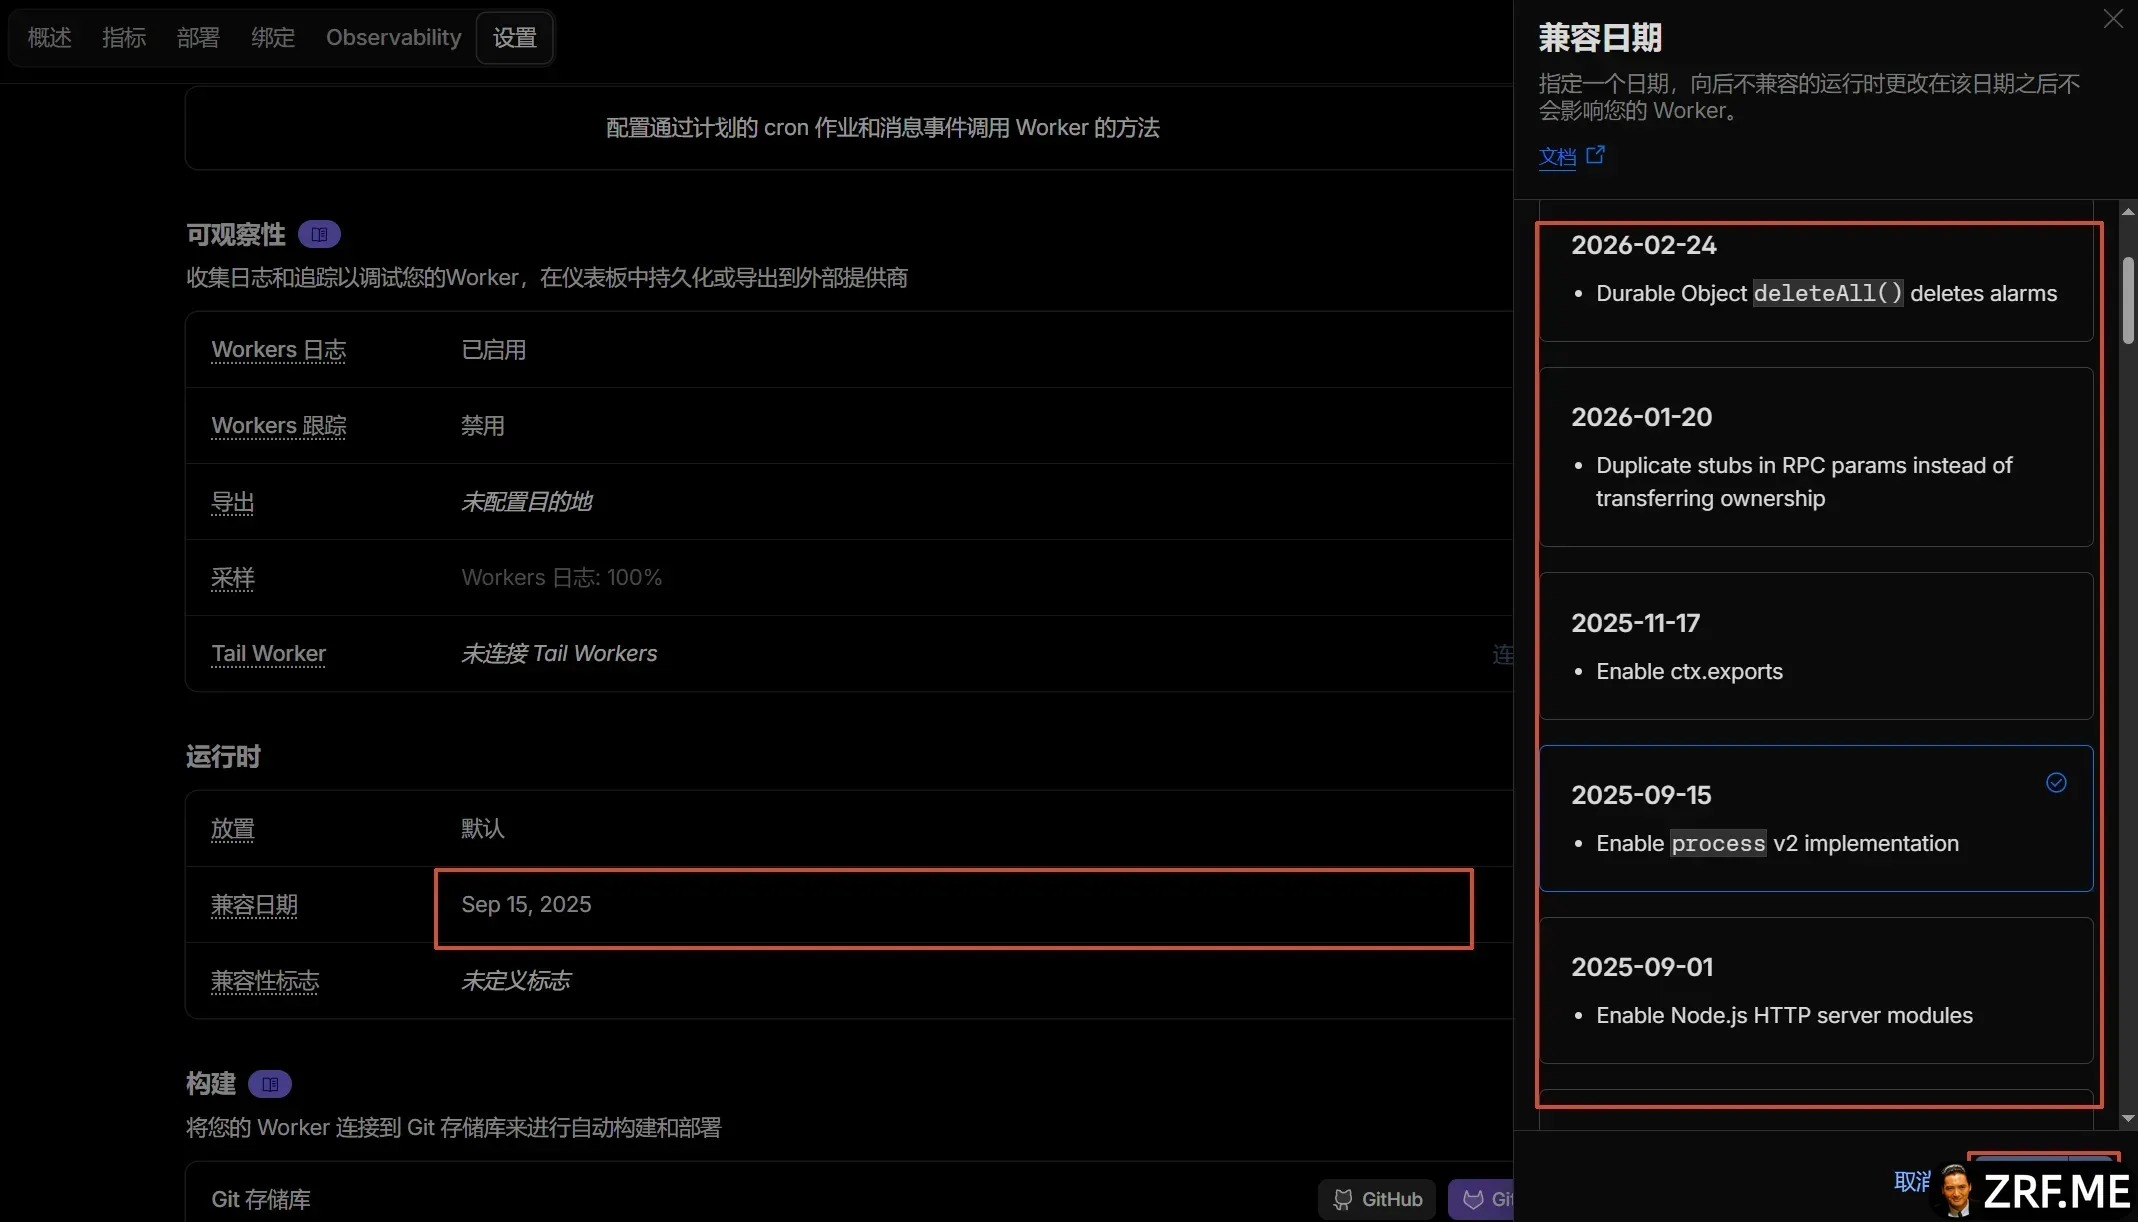Viewport: 2138px width, 1222px height.
Task: Switch to the Observability tab
Action: click(394, 38)
